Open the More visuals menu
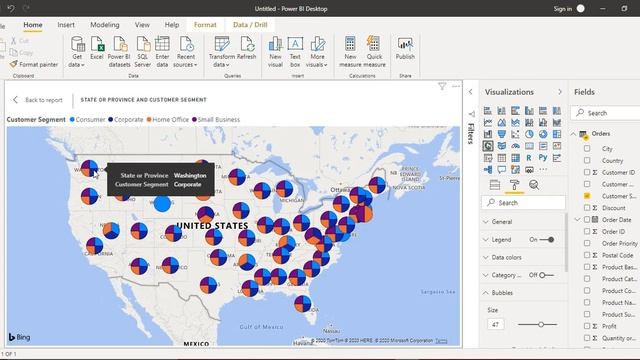 point(317,51)
